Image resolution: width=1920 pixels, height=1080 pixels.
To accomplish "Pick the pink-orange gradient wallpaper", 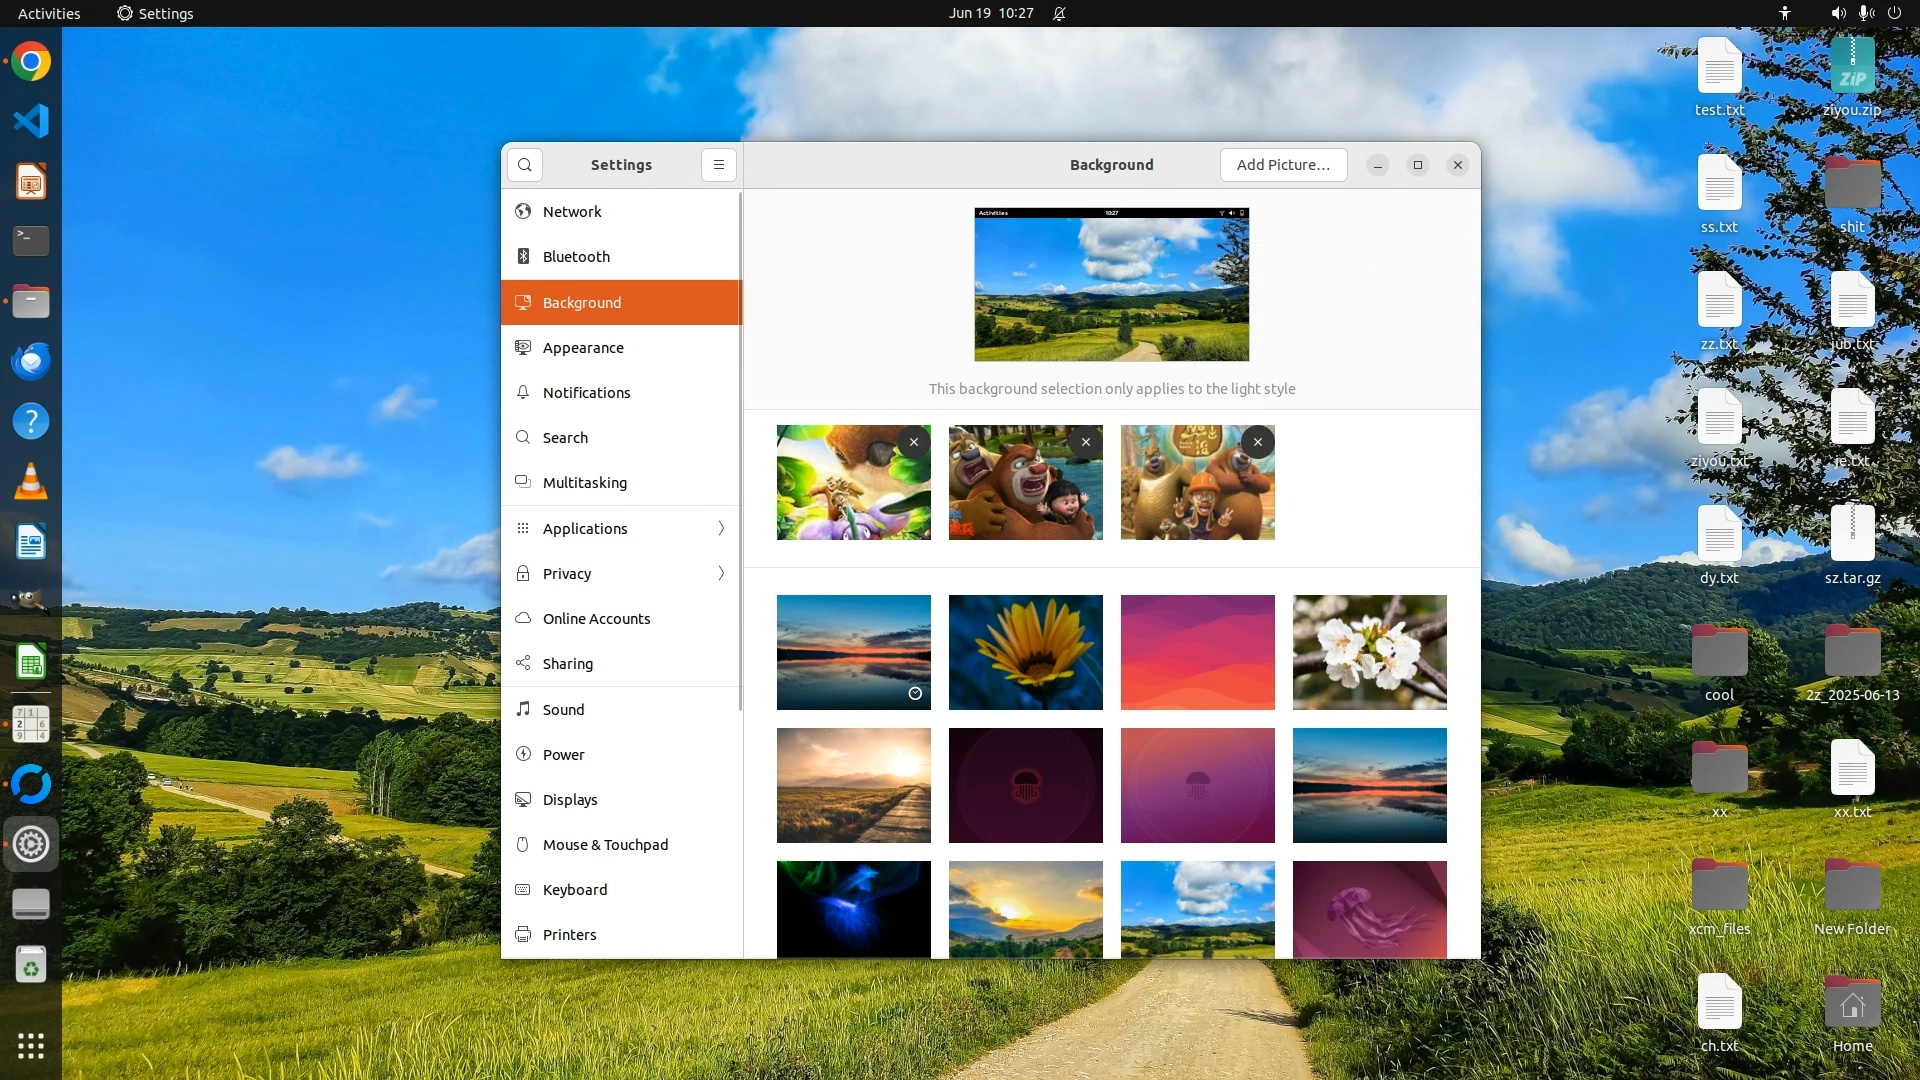I will click(x=1197, y=652).
